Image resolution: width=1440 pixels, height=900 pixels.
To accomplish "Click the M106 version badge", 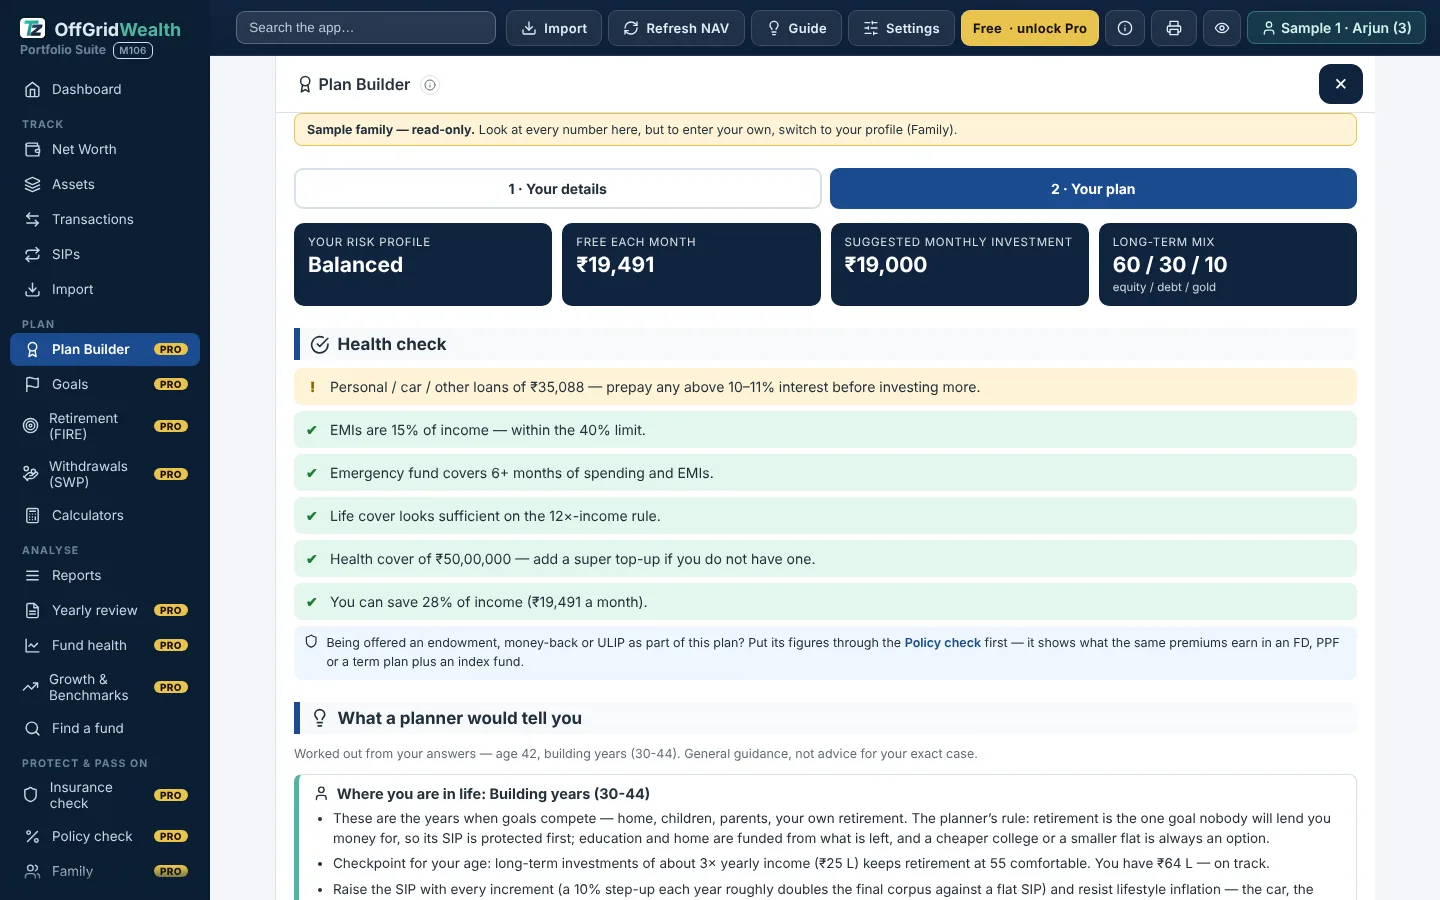I will 133,50.
